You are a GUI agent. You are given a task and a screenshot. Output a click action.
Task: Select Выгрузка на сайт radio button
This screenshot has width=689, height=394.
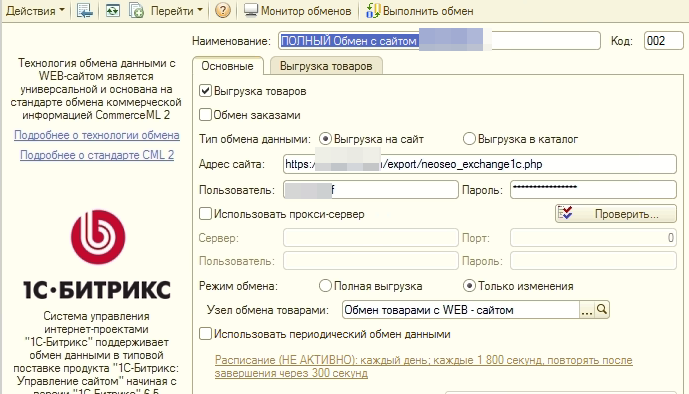tap(325, 139)
